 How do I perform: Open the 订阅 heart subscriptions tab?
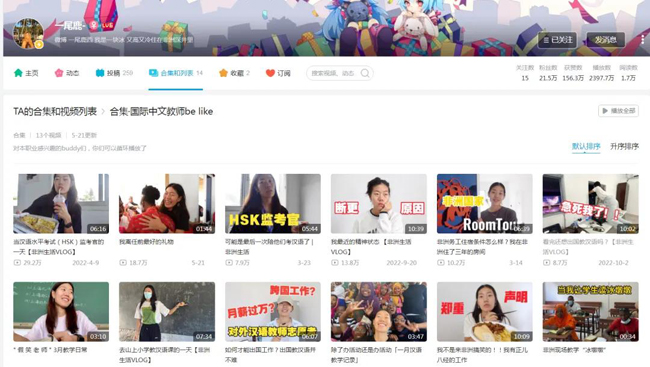(278, 73)
